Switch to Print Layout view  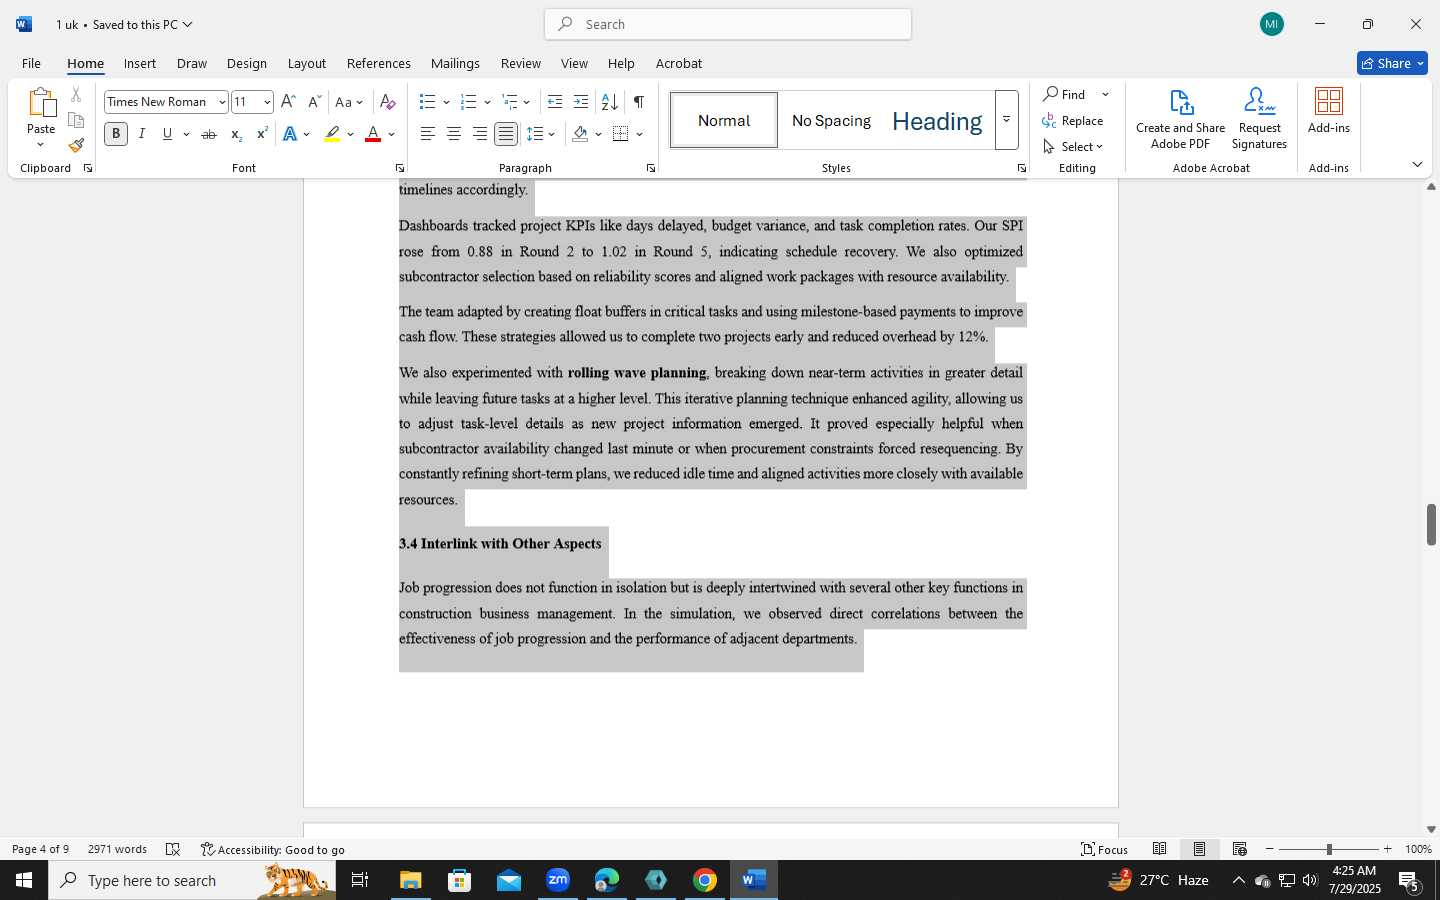1200,849
